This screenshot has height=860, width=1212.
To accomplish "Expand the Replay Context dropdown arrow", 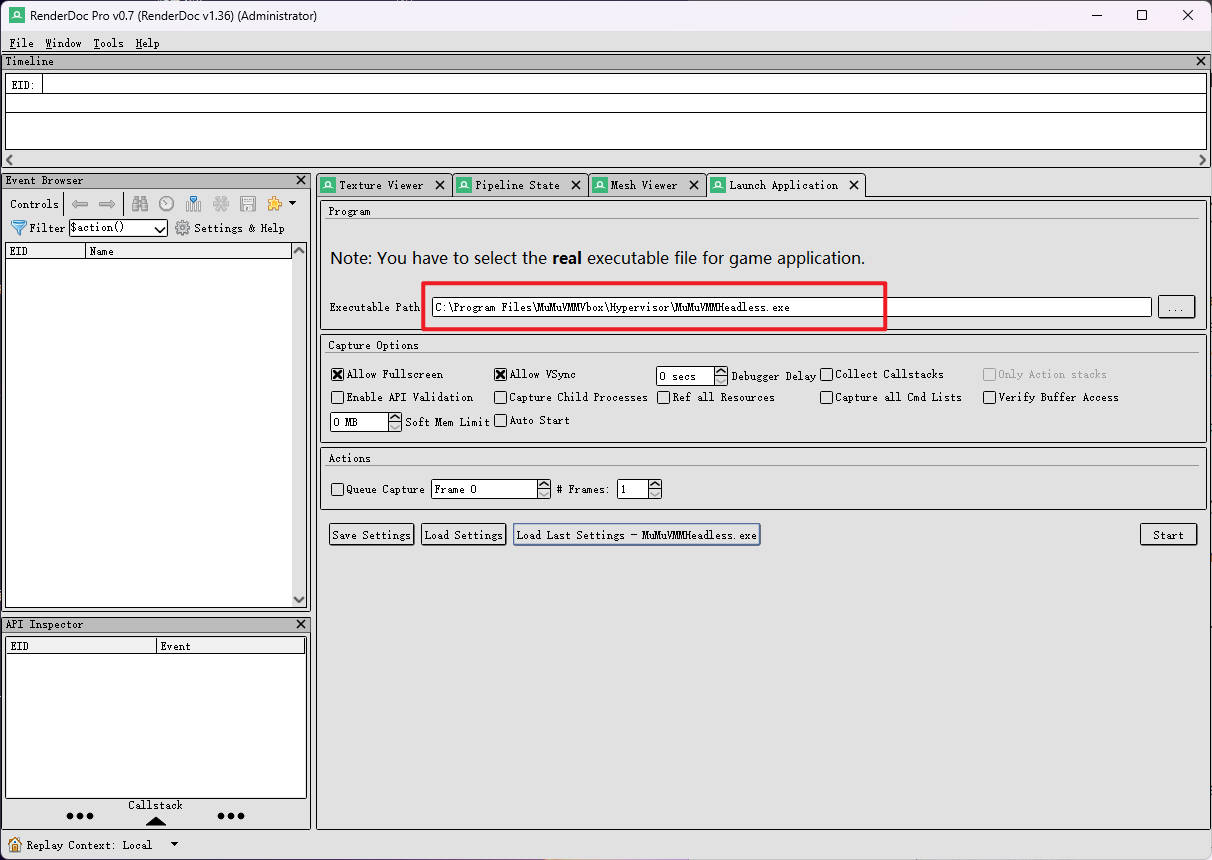I will click(x=175, y=845).
